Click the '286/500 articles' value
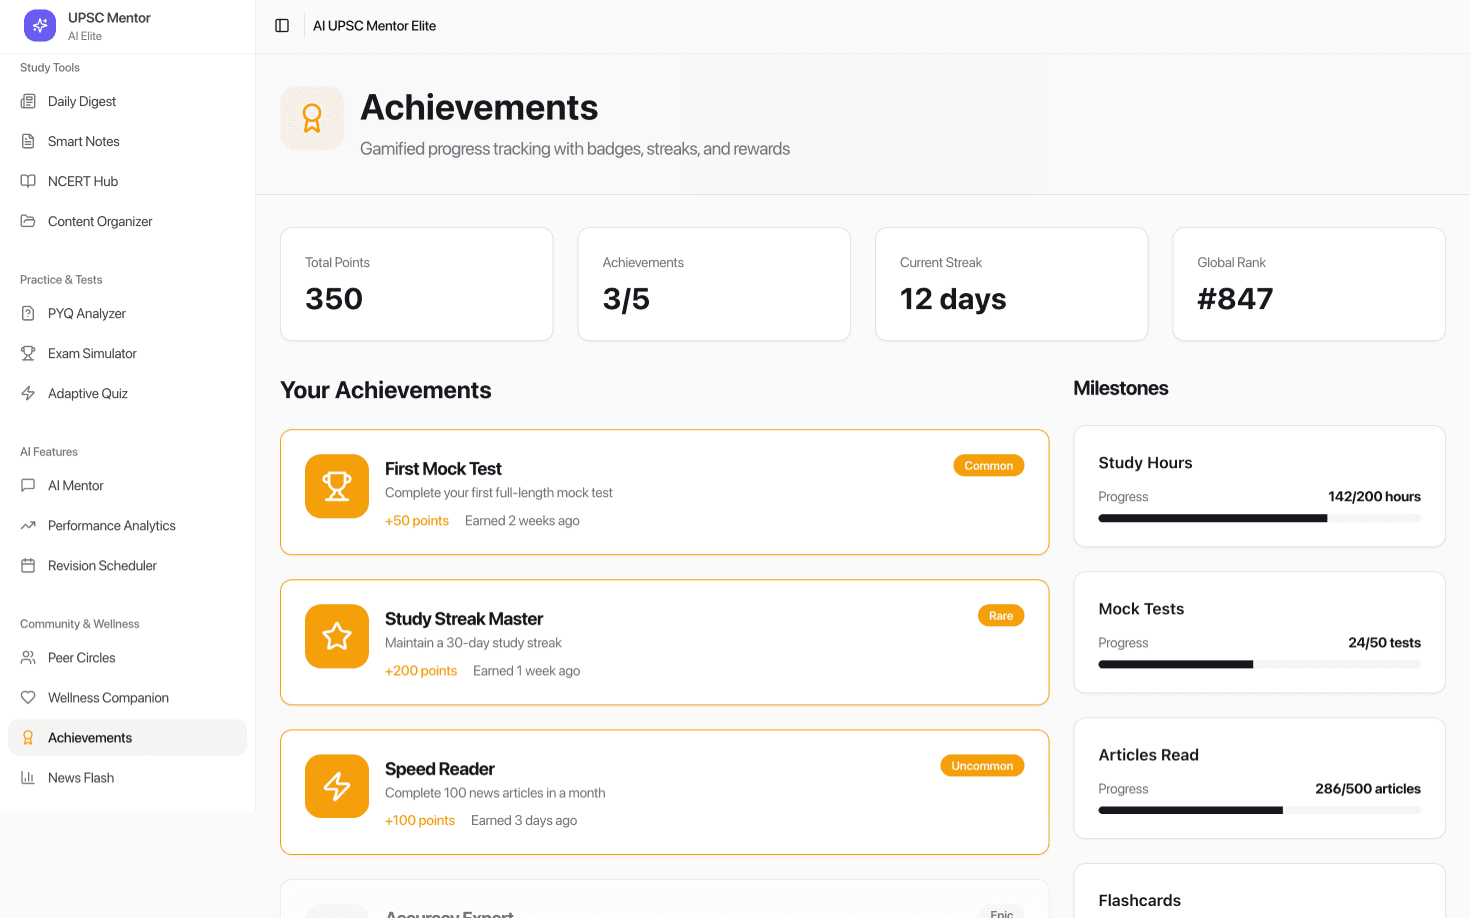1470x918 pixels. pos(1368,789)
